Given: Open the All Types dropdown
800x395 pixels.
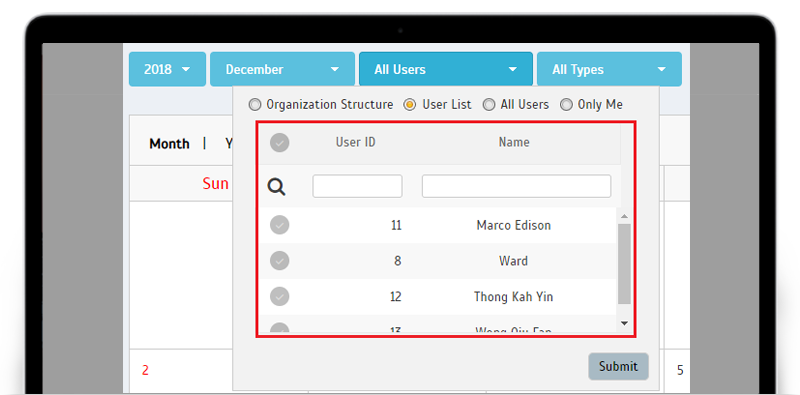Looking at the screenshot, I should [x=609, y=69].
